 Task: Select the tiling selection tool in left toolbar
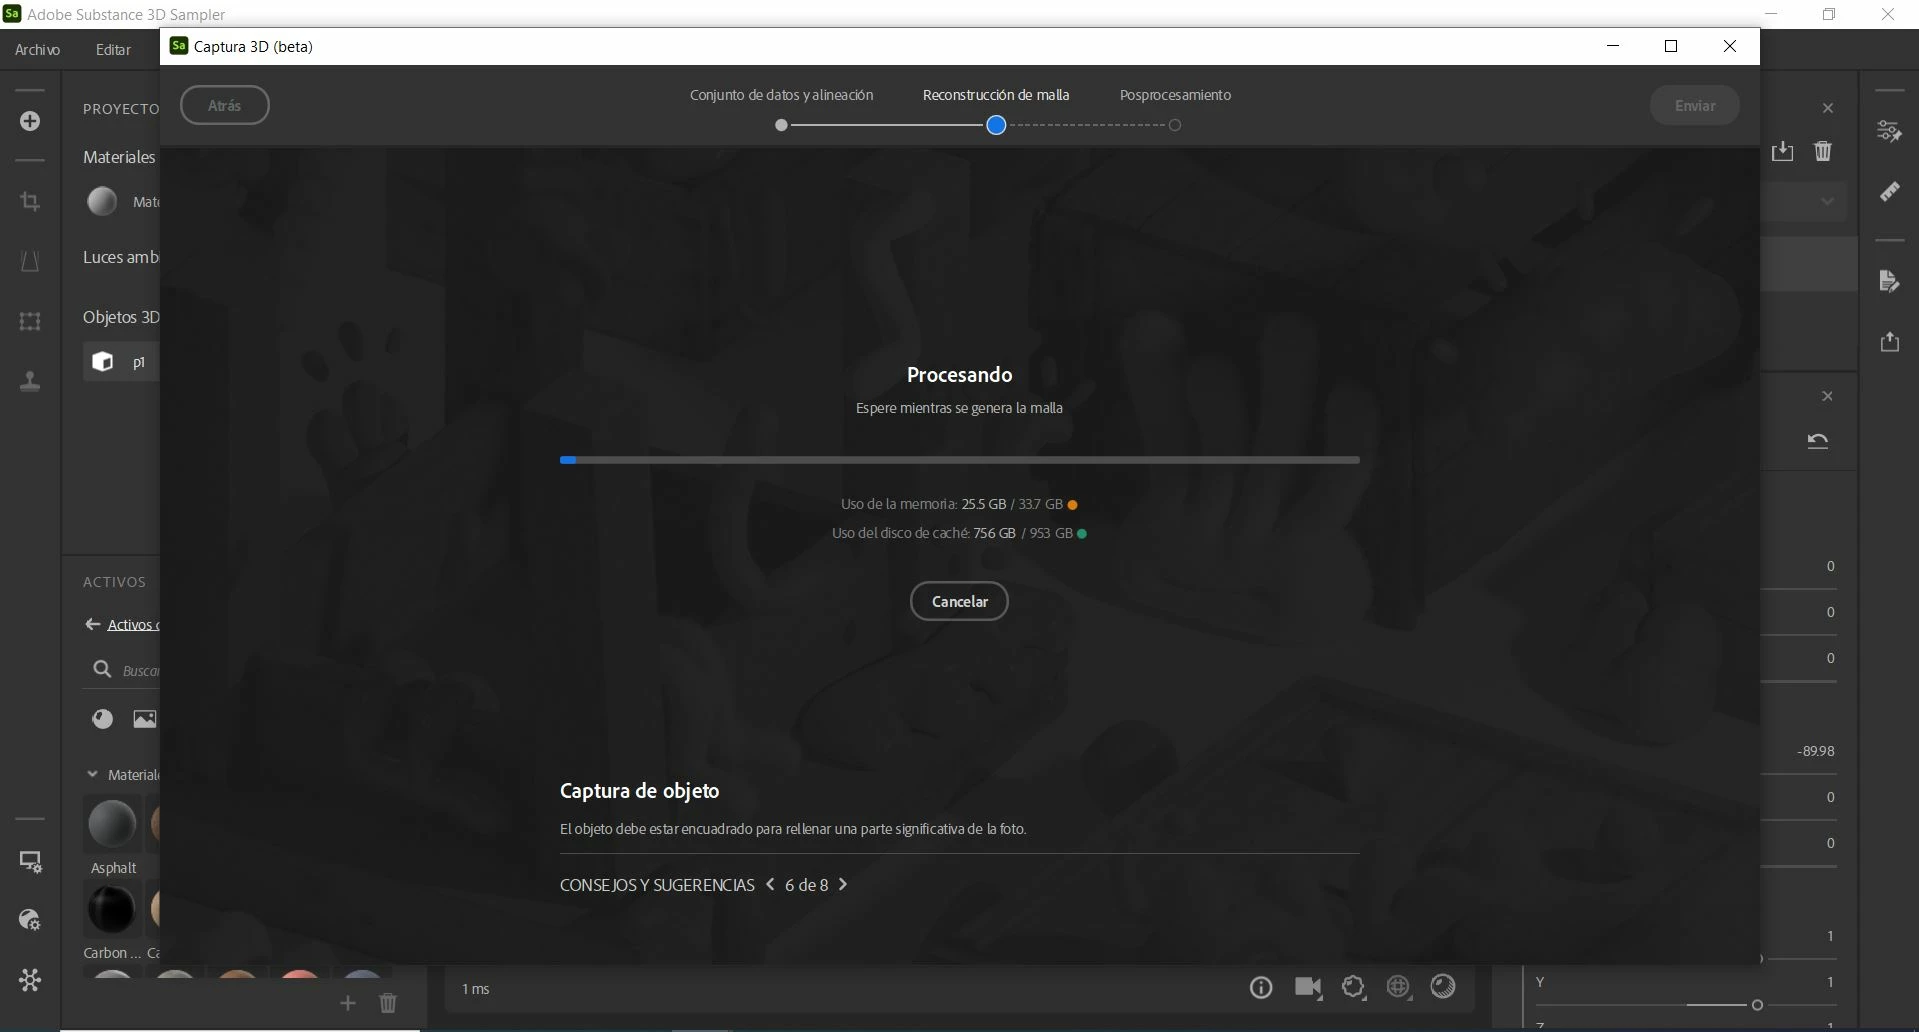(30, 321)
